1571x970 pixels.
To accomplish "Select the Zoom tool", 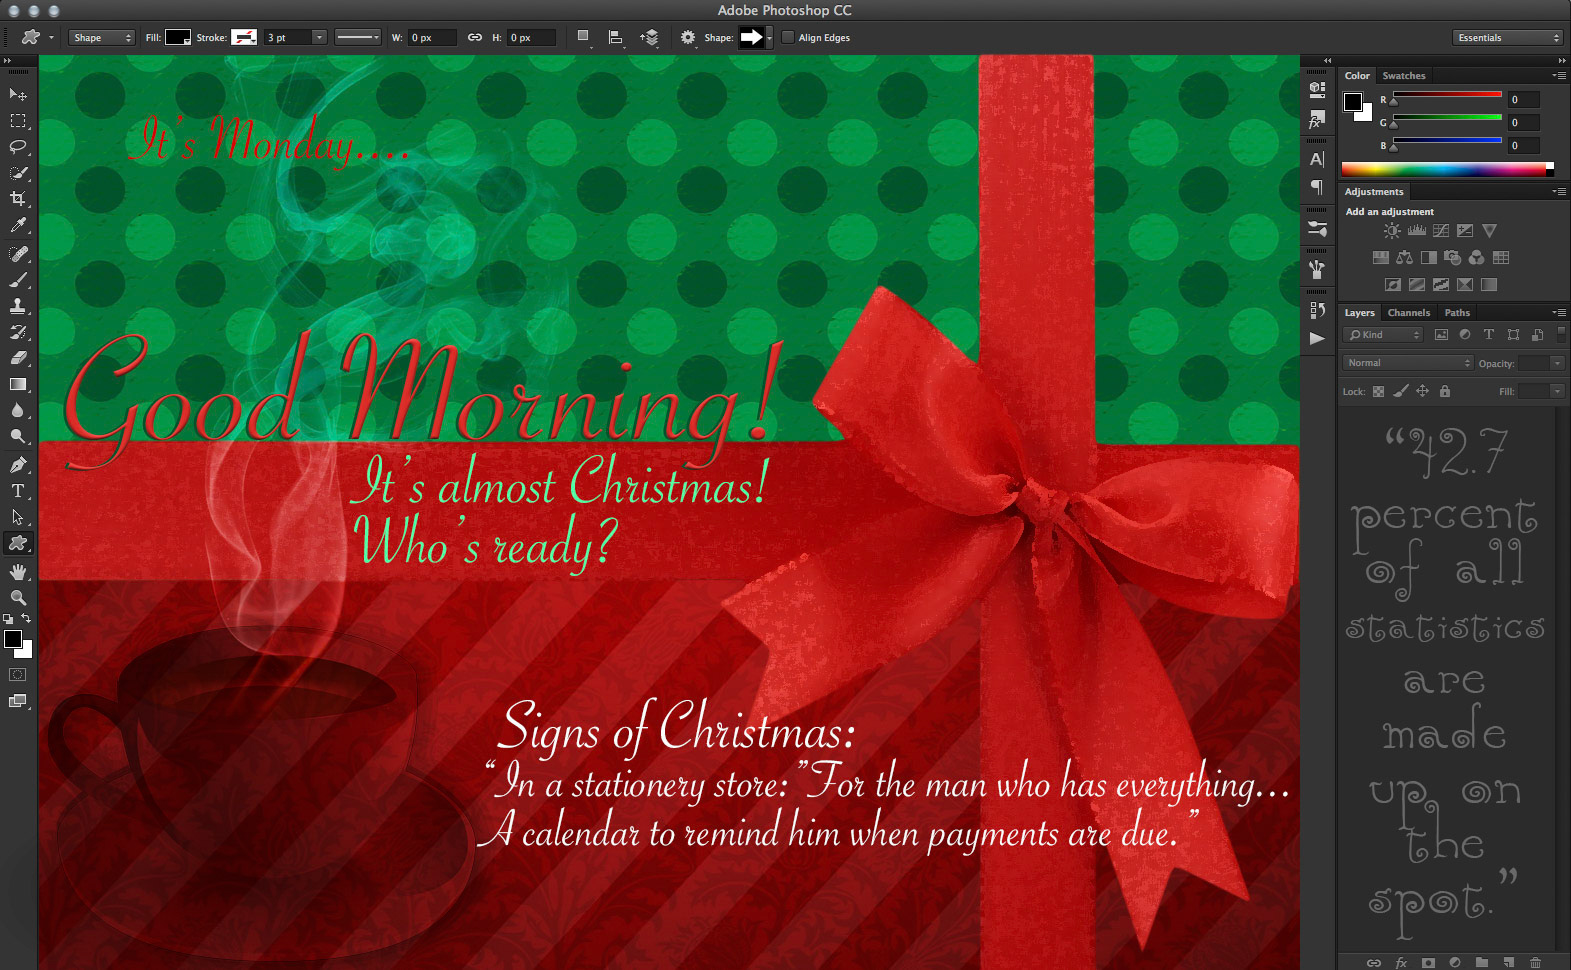I will point(18,598).
